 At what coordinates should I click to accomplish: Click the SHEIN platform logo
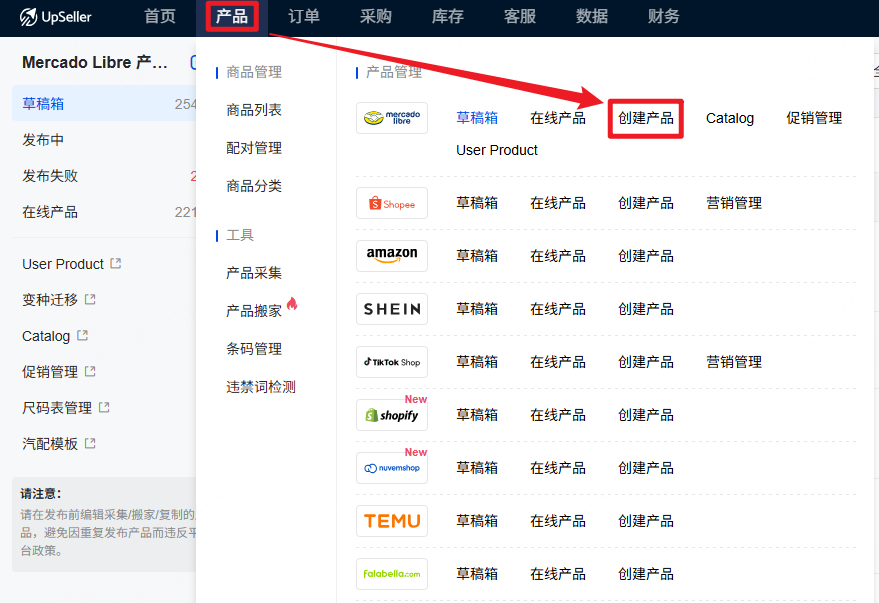coord(392,309)
